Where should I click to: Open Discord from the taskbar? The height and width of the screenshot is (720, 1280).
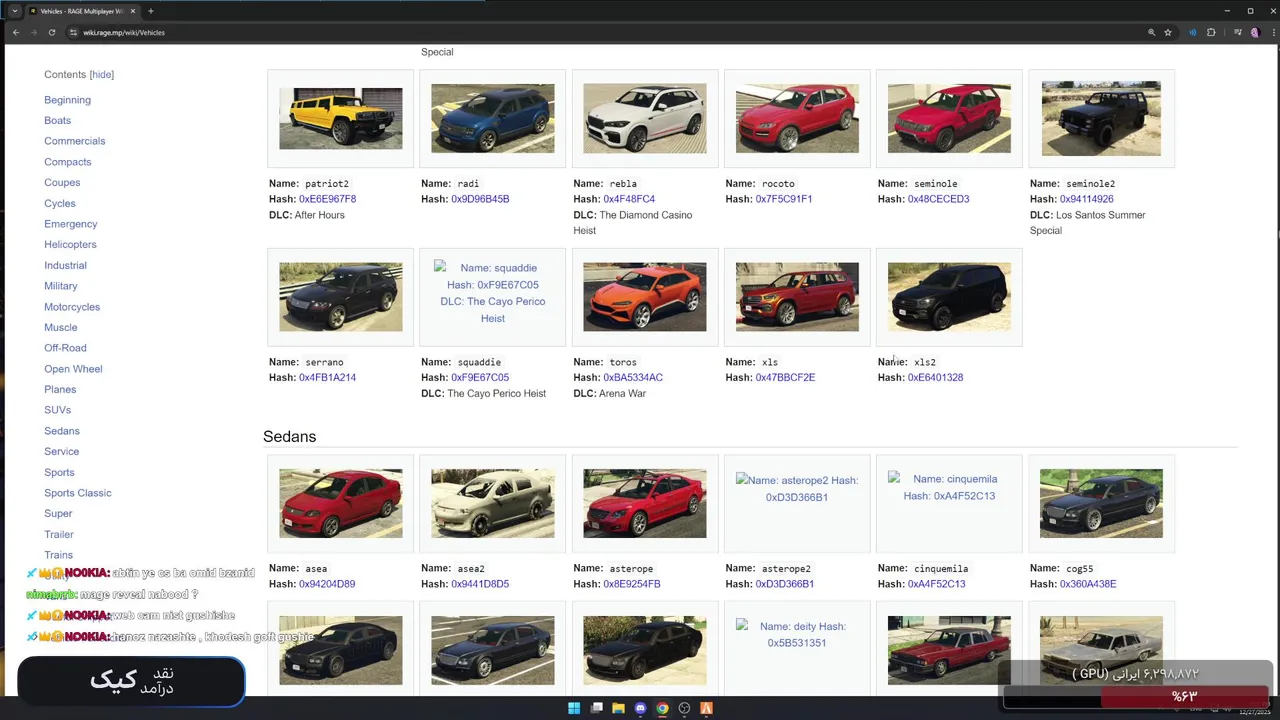pyautogui.click(x=640, y=708)
